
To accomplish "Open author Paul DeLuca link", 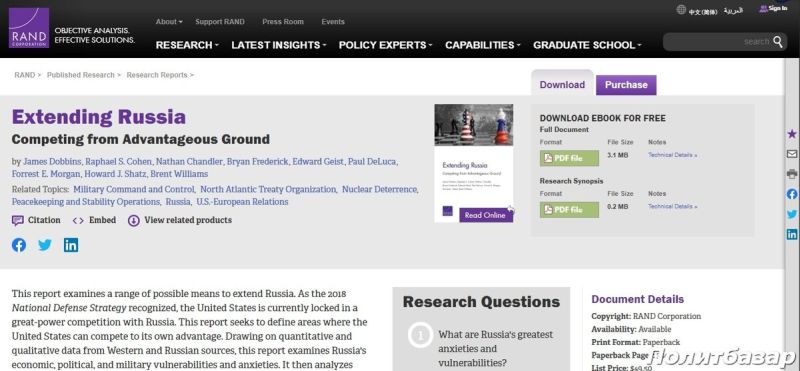I will [372, 162].
